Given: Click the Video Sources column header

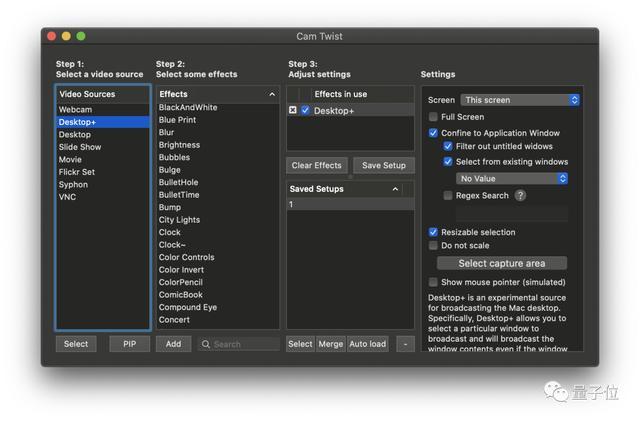Looking at the screenshot, I should (103, 94).
